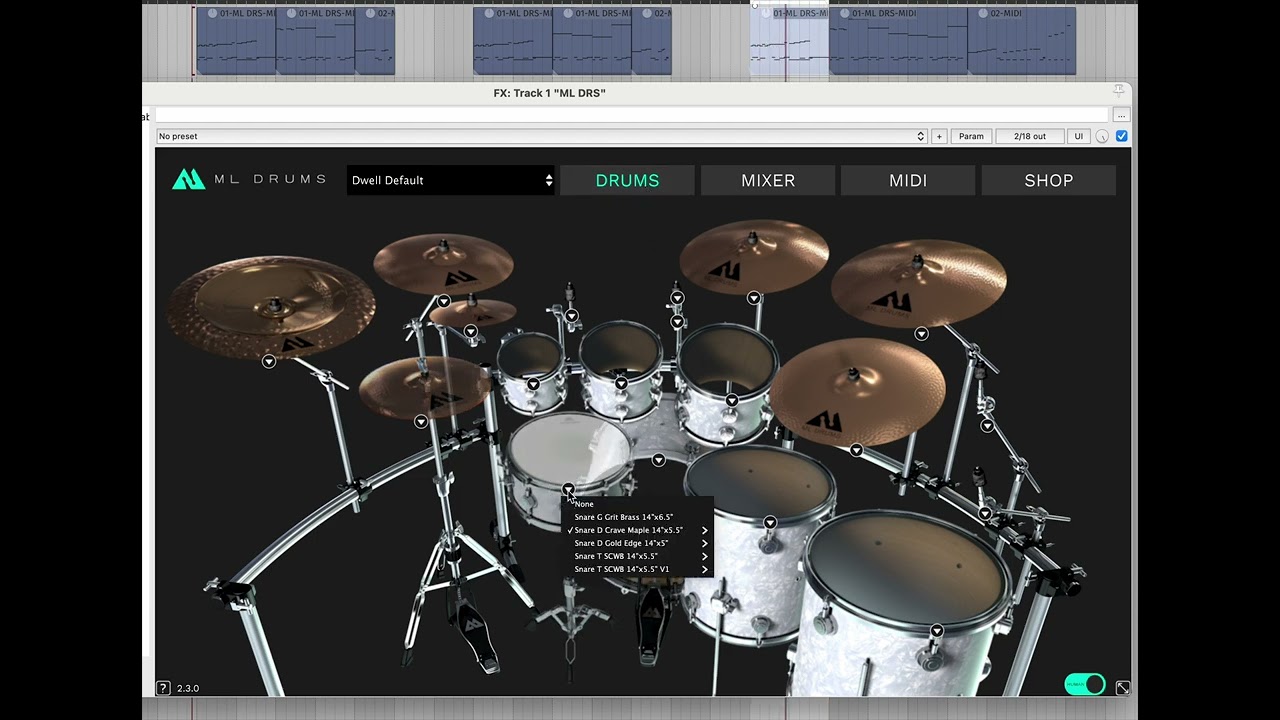Click the ellipsis button in FX window
Viewport: 1280px width, 720px height.
coord(1121,115)
